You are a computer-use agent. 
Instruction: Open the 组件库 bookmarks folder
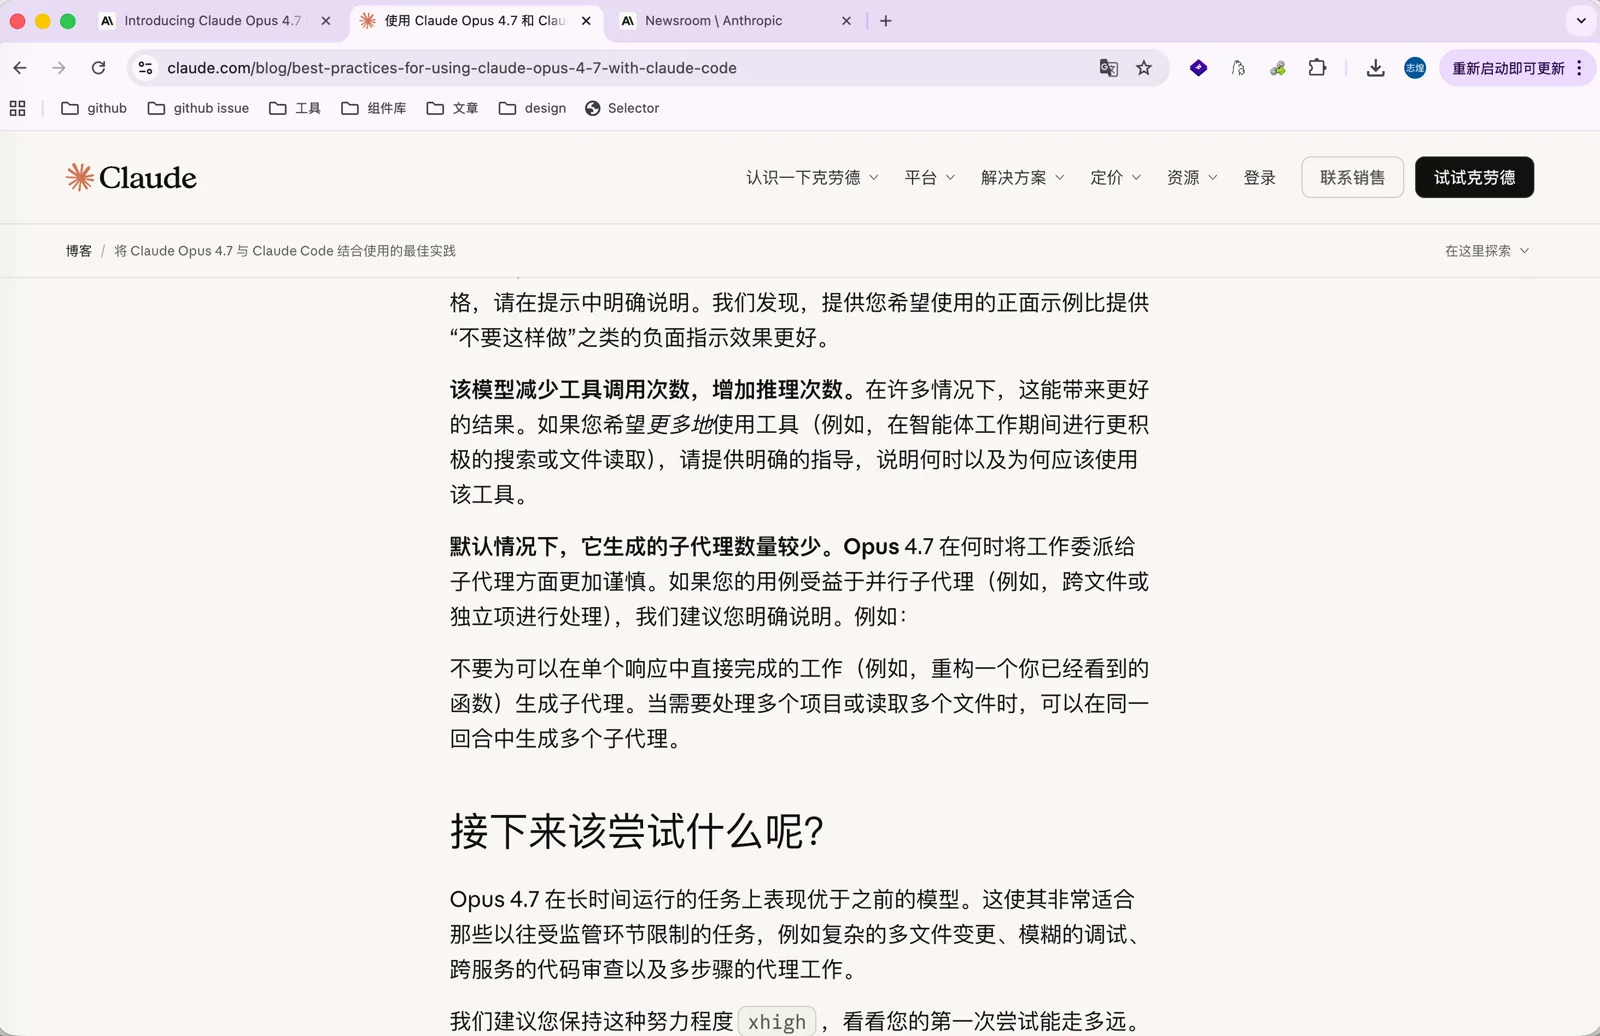(x=374, y=108)
